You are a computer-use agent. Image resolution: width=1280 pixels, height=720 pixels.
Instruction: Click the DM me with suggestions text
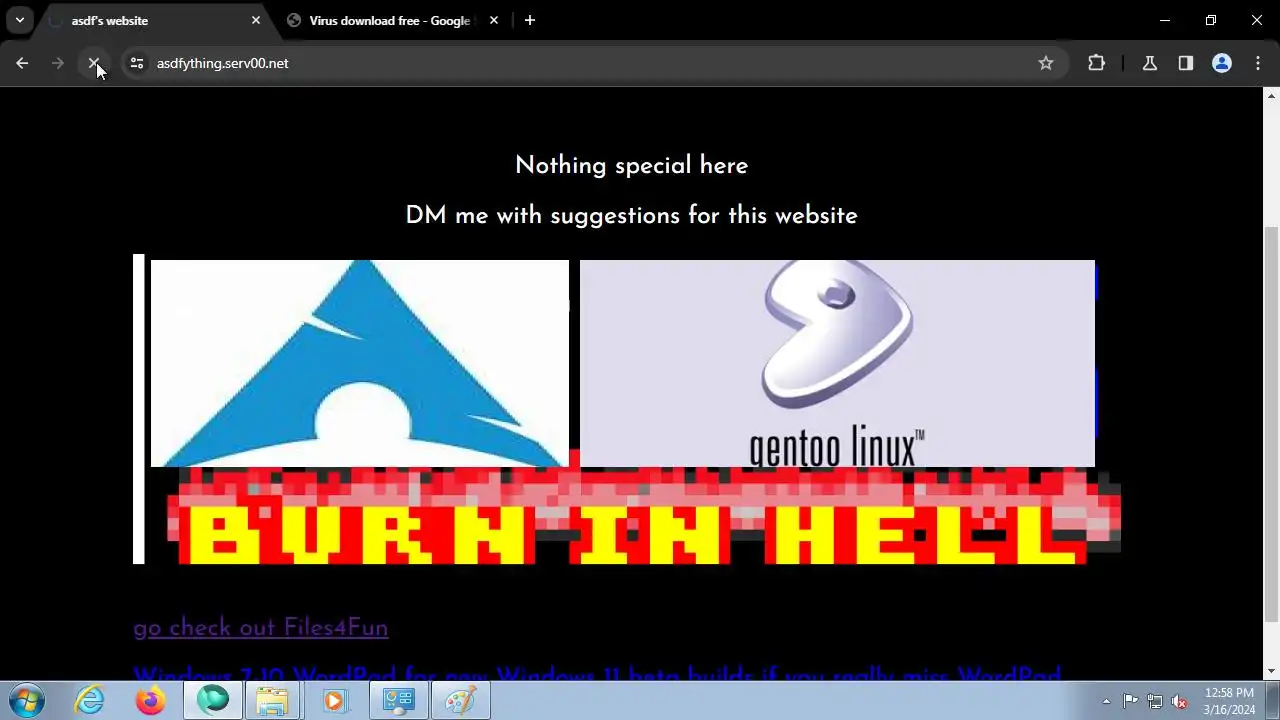tap(631, 216)
